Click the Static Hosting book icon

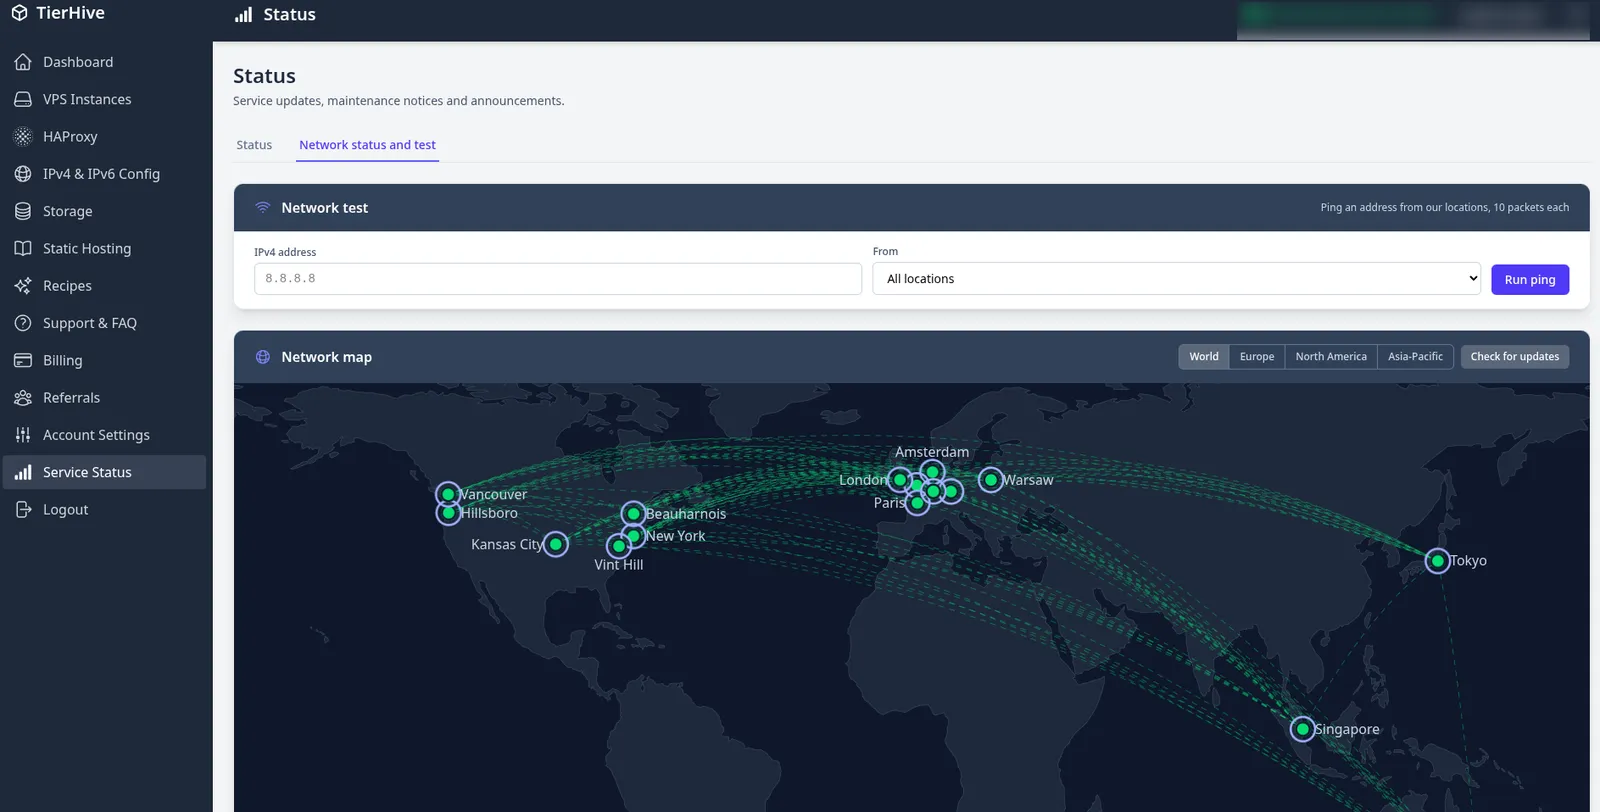[23, 248]
